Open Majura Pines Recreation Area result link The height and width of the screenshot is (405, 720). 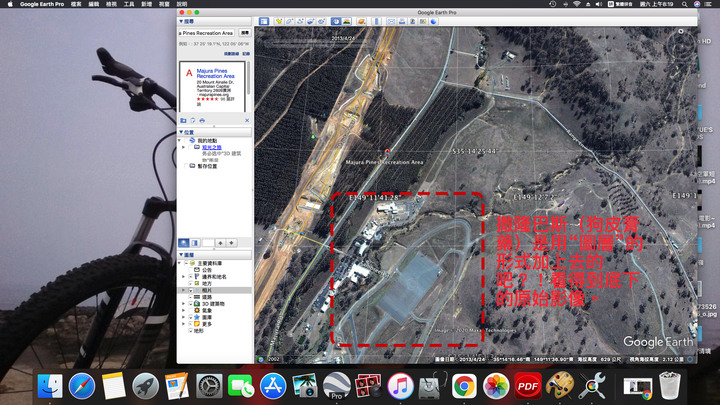click(215, 73)
